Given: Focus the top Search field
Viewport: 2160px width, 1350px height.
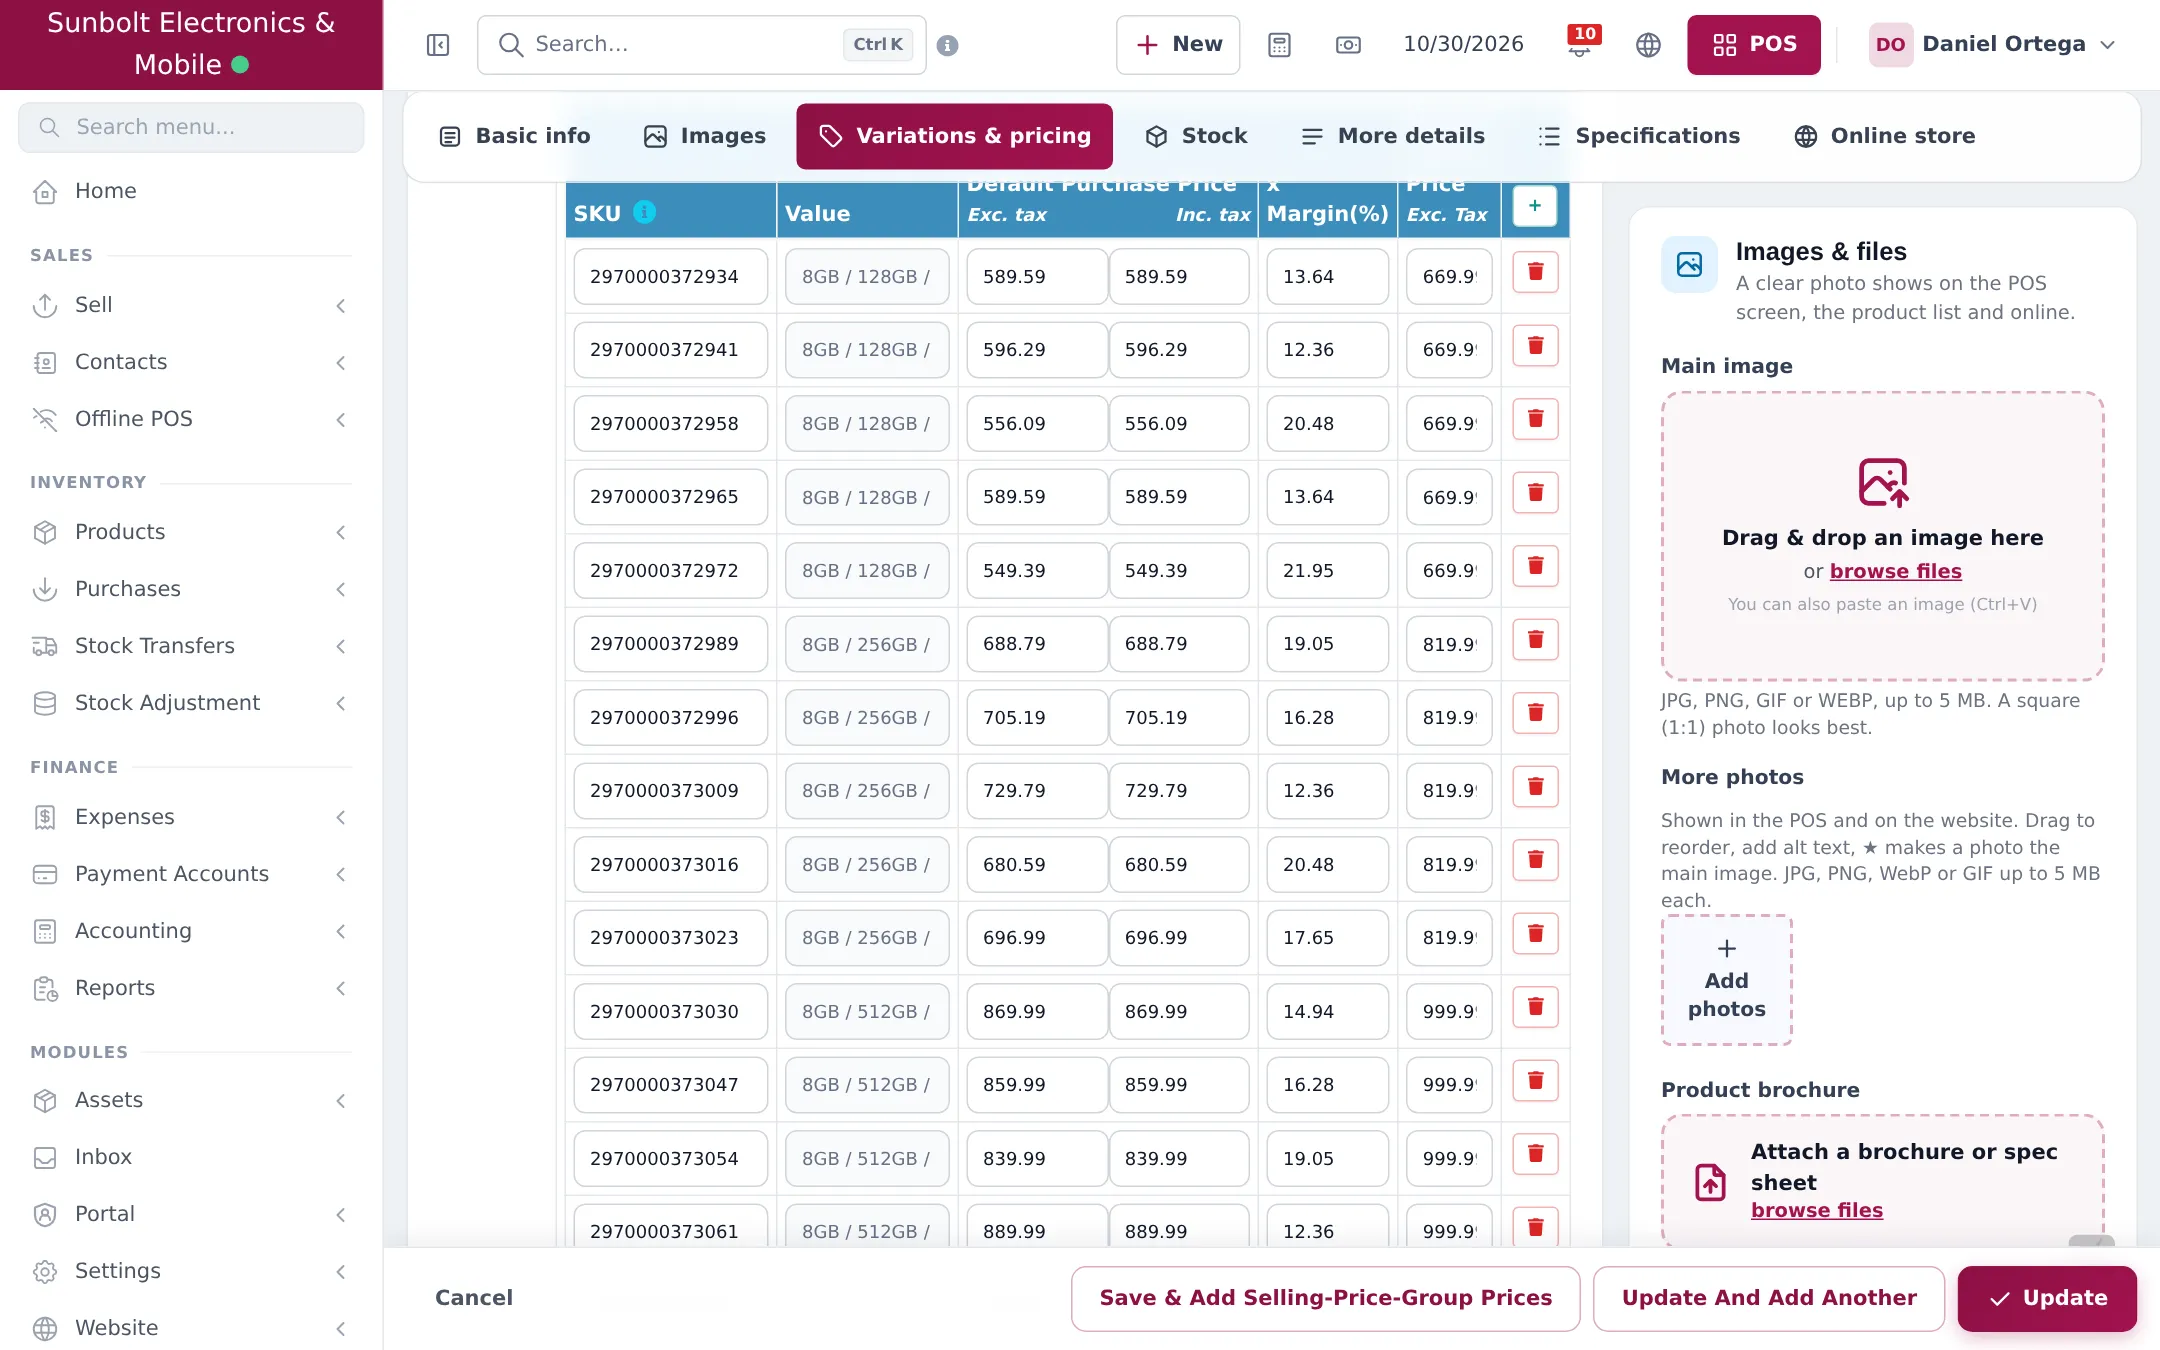Looking at the screenshot, I should (702, 45).
